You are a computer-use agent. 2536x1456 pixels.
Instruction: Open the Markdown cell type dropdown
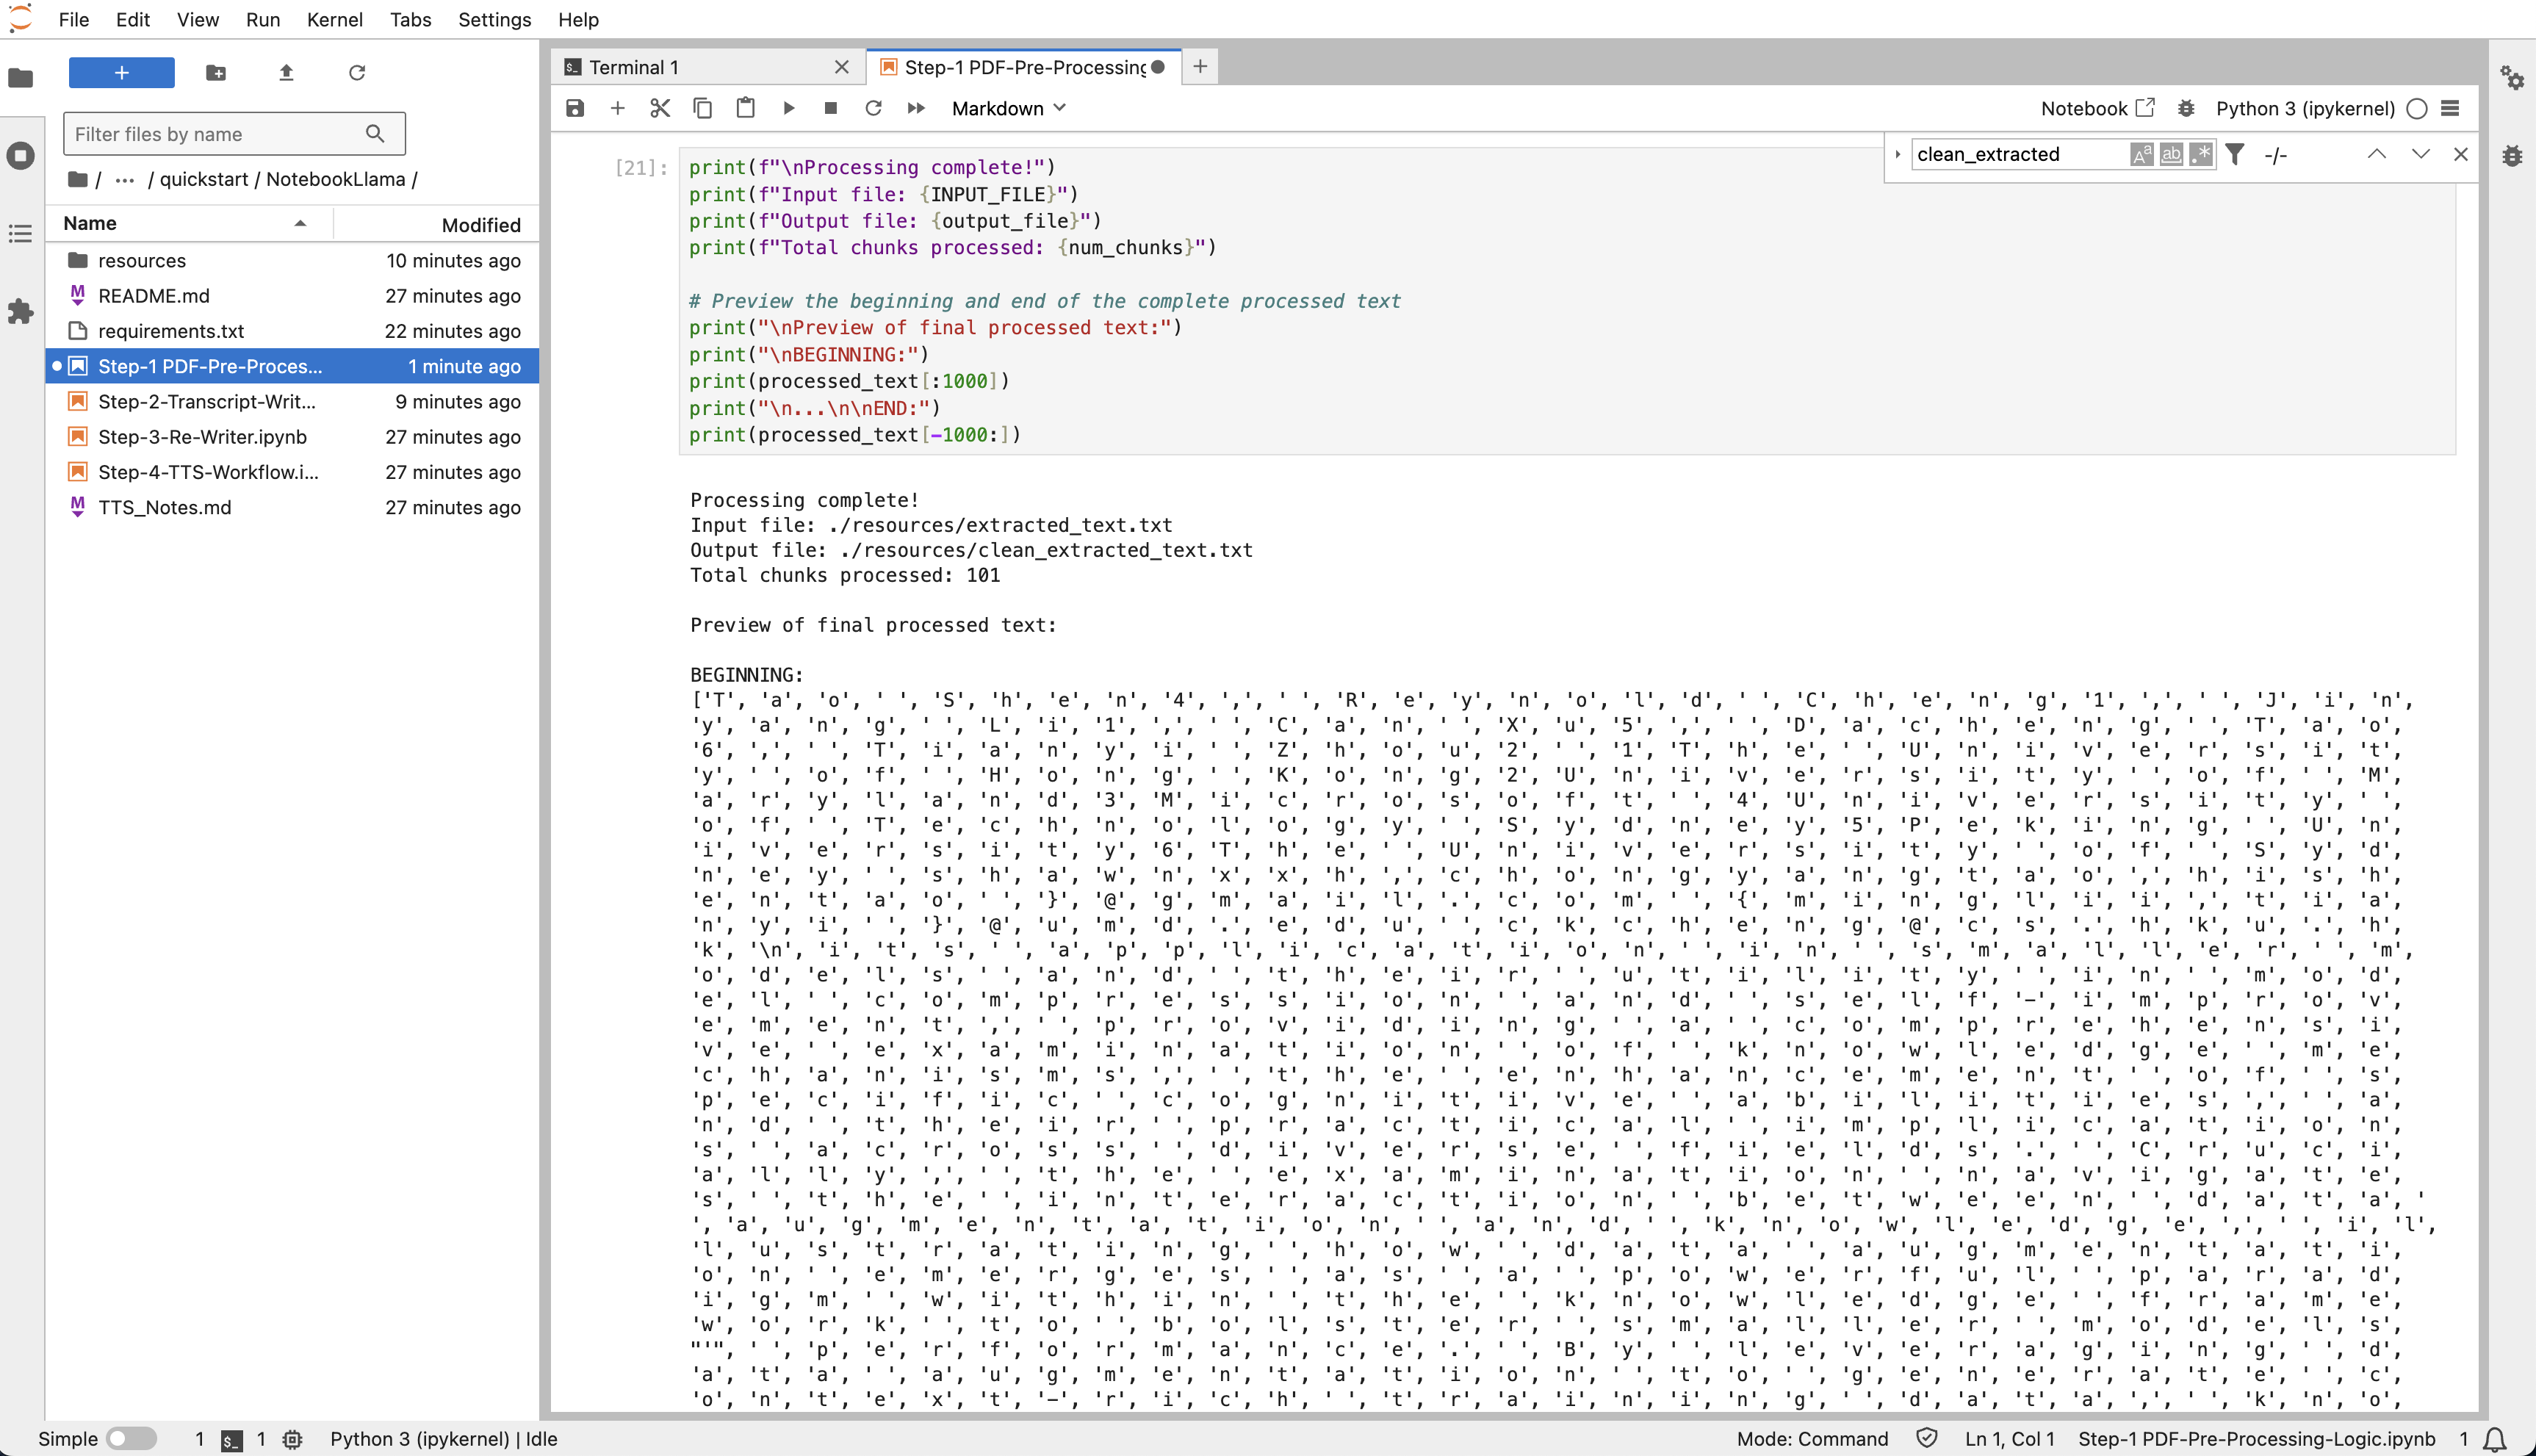click(x=1008, y=108)
